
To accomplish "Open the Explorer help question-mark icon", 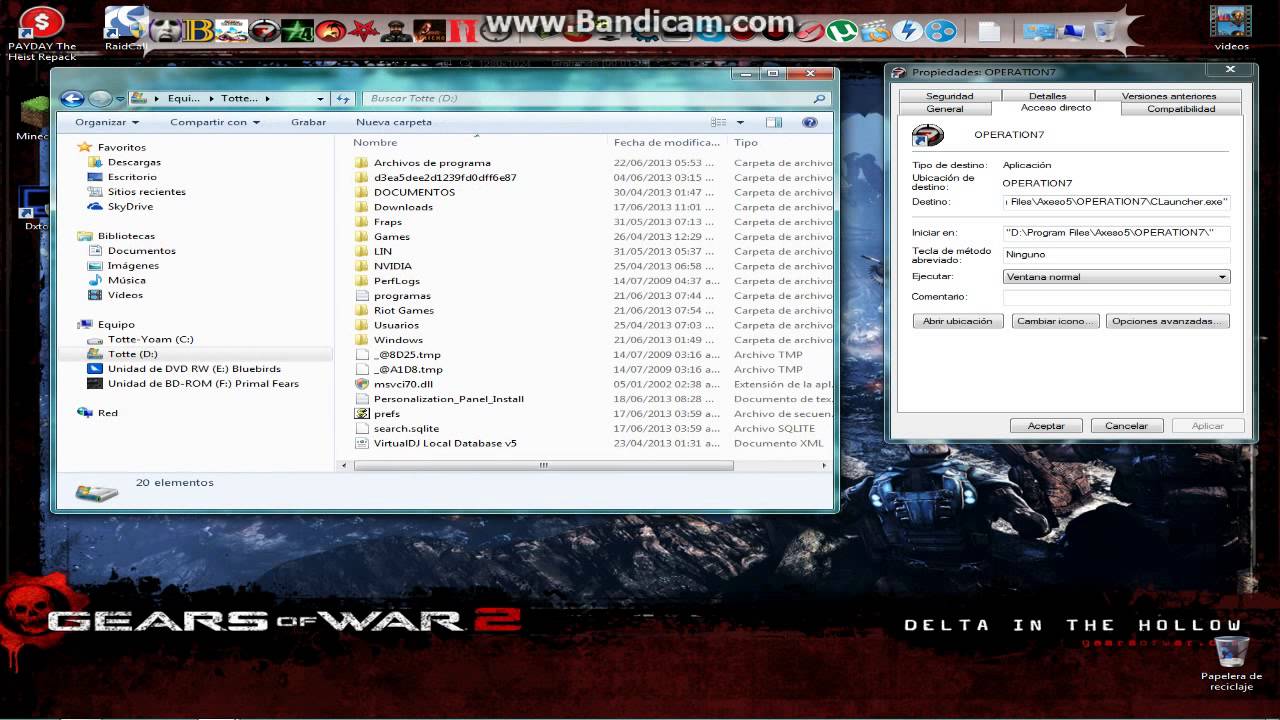I will point(810,122).
